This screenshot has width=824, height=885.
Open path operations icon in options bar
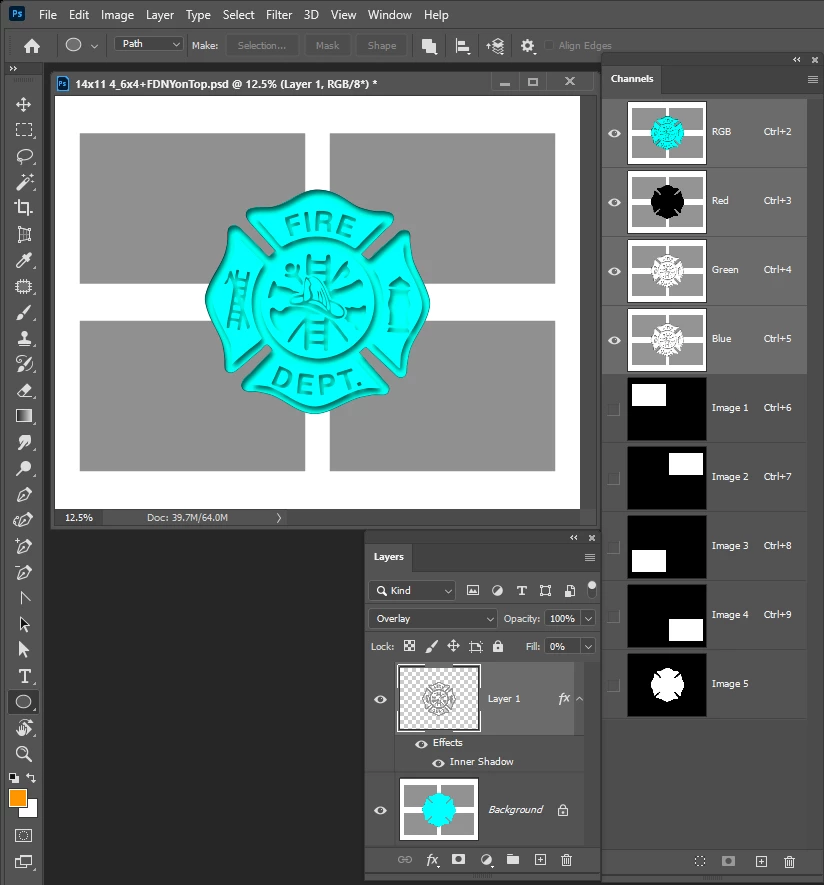(429, 46)
